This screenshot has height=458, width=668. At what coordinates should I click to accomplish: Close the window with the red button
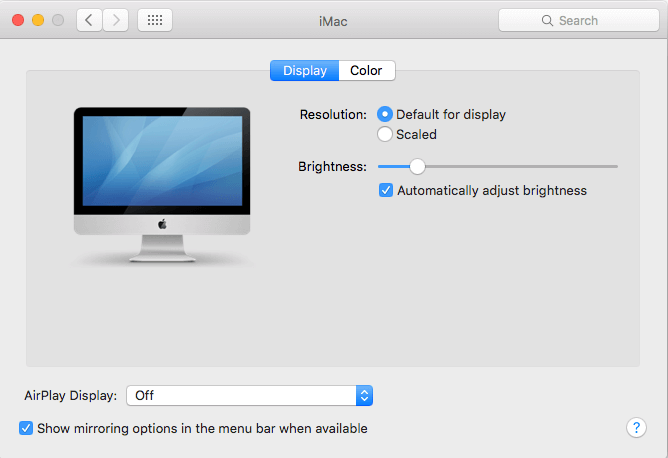[x=18, y=20]
